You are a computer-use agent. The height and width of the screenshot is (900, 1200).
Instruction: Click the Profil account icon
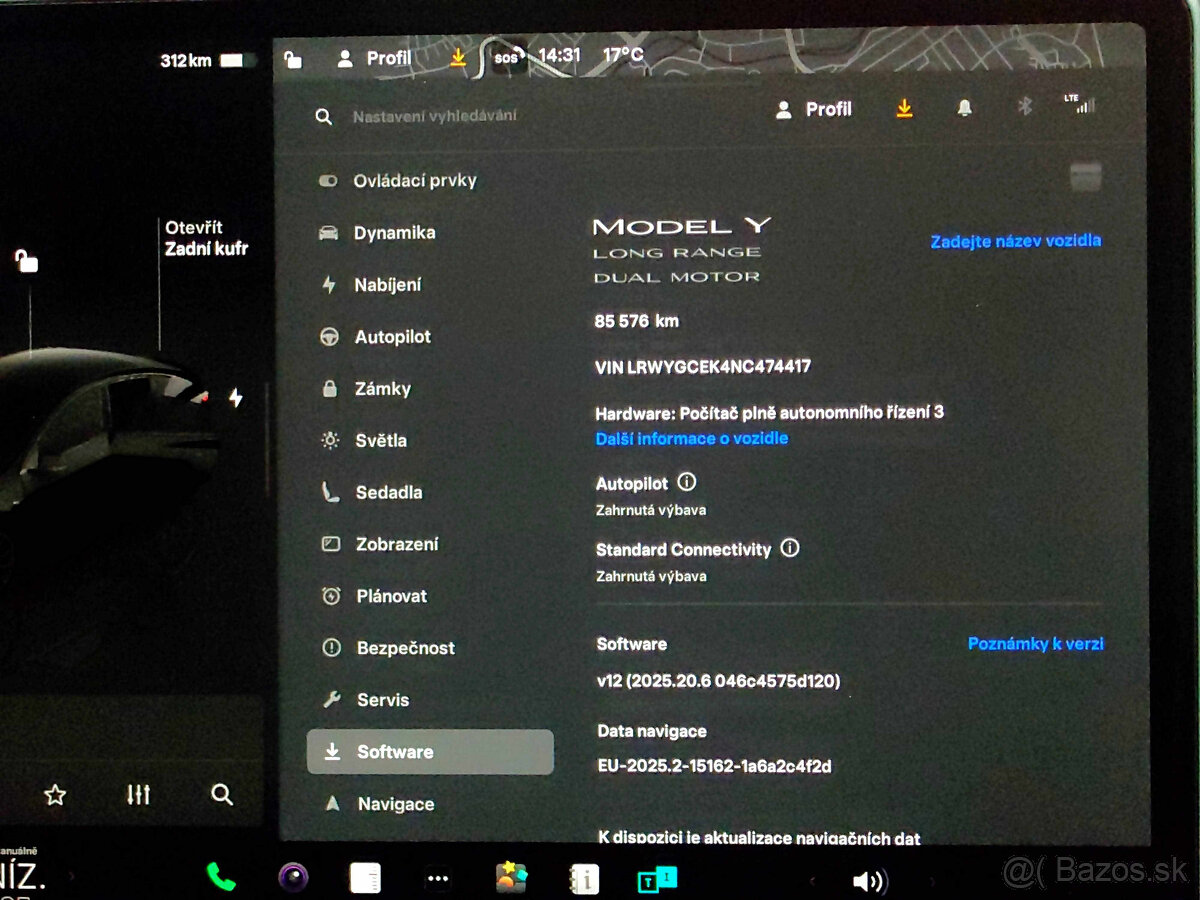coord(783,108)
